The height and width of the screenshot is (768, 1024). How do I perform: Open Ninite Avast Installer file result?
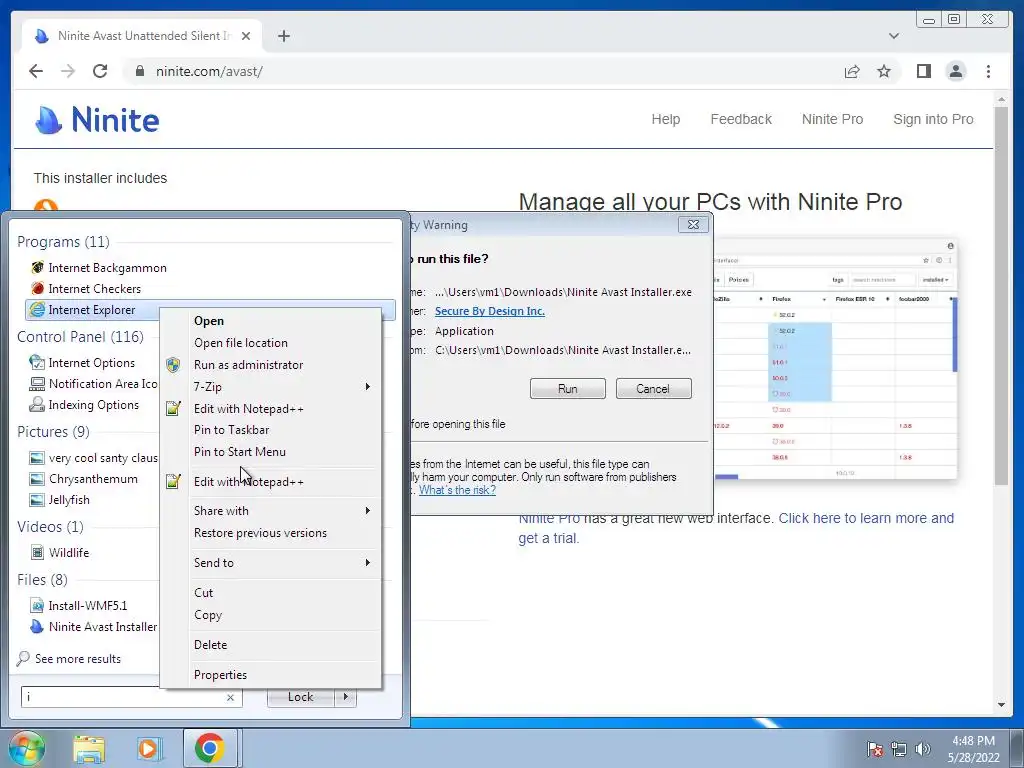pyautogui.click(x=93, y=626)
